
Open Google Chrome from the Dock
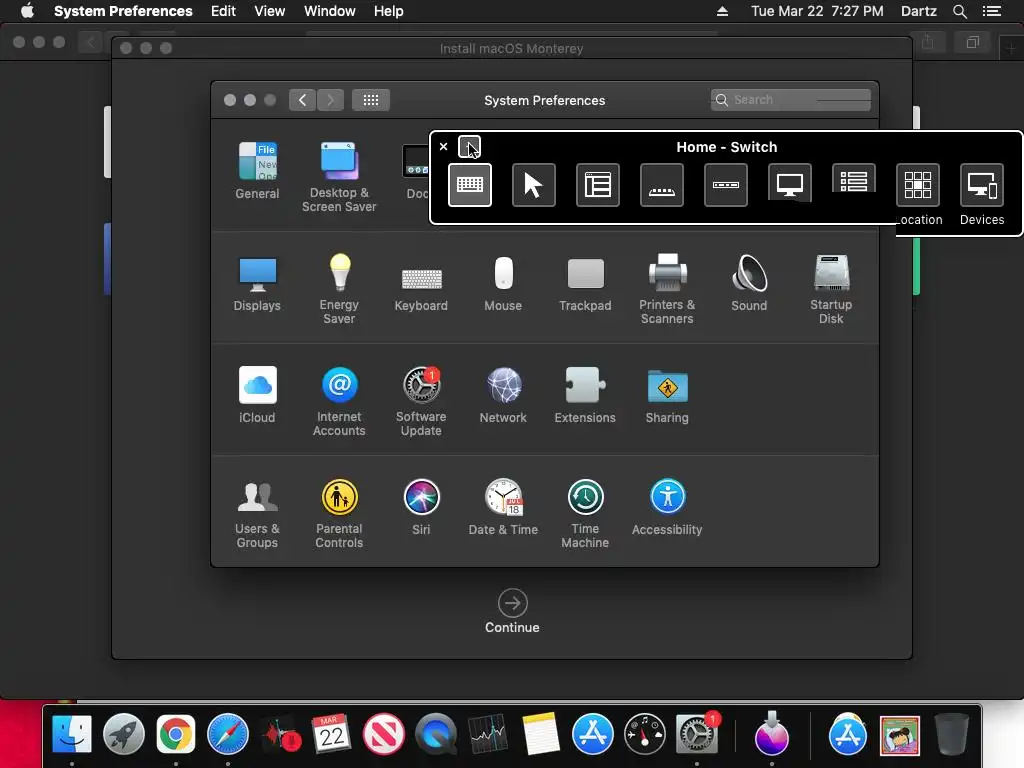click(175, 734)
